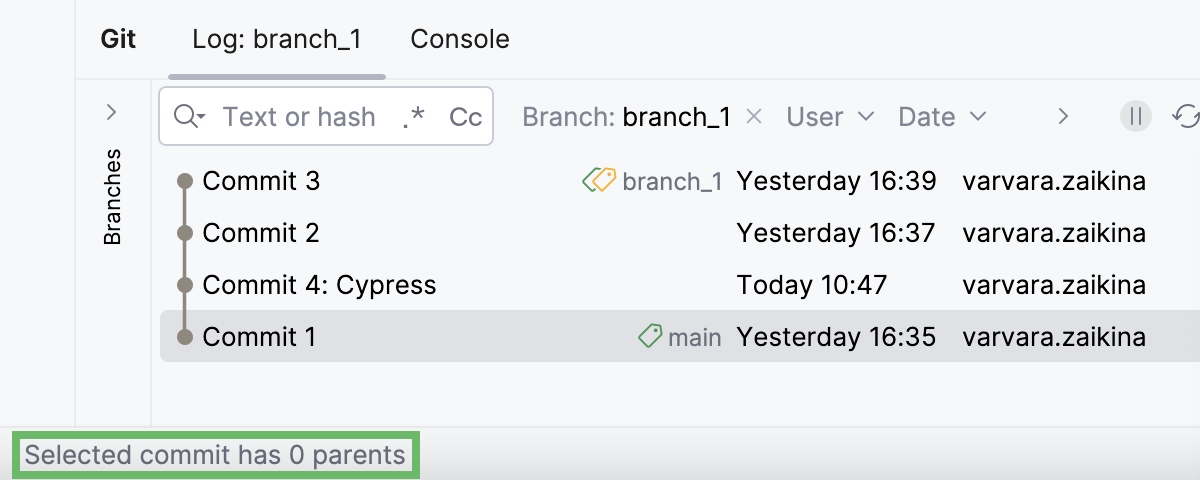The image size is (1200, 480).
Task: Open the User filter dropdown
Action: click(x=830, y=117)
